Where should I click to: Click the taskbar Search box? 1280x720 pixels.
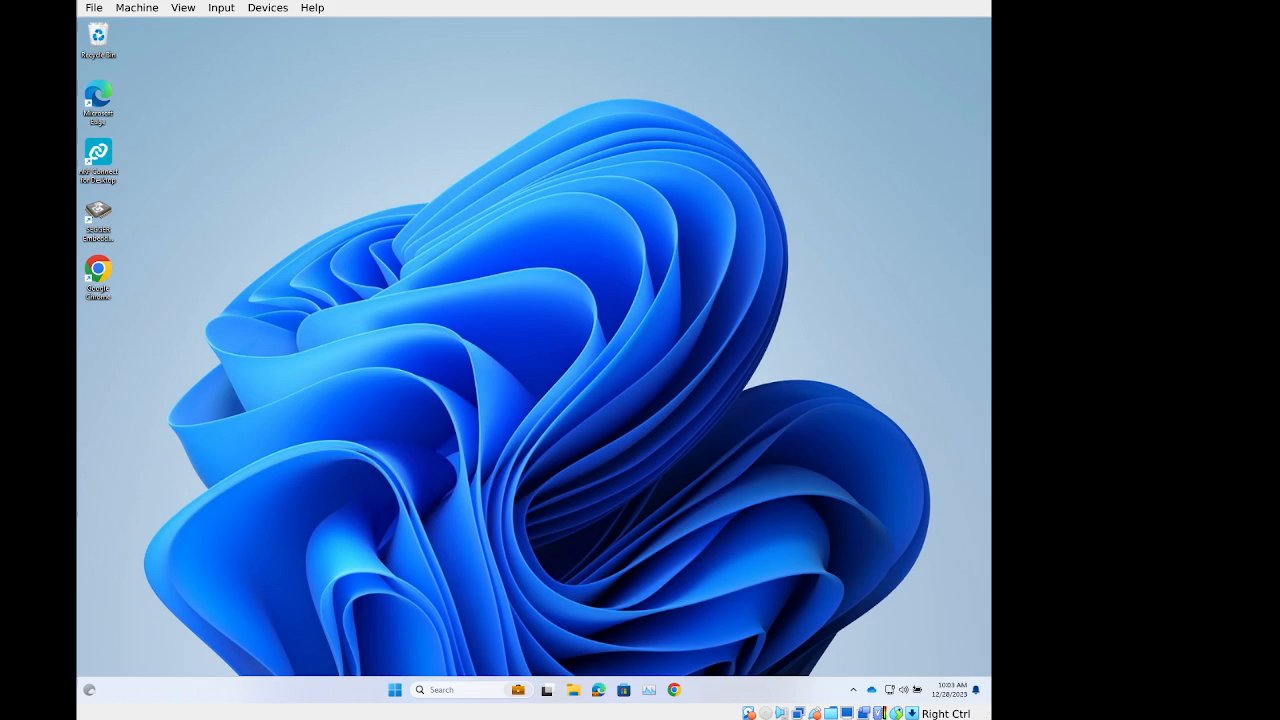point(470,690)
